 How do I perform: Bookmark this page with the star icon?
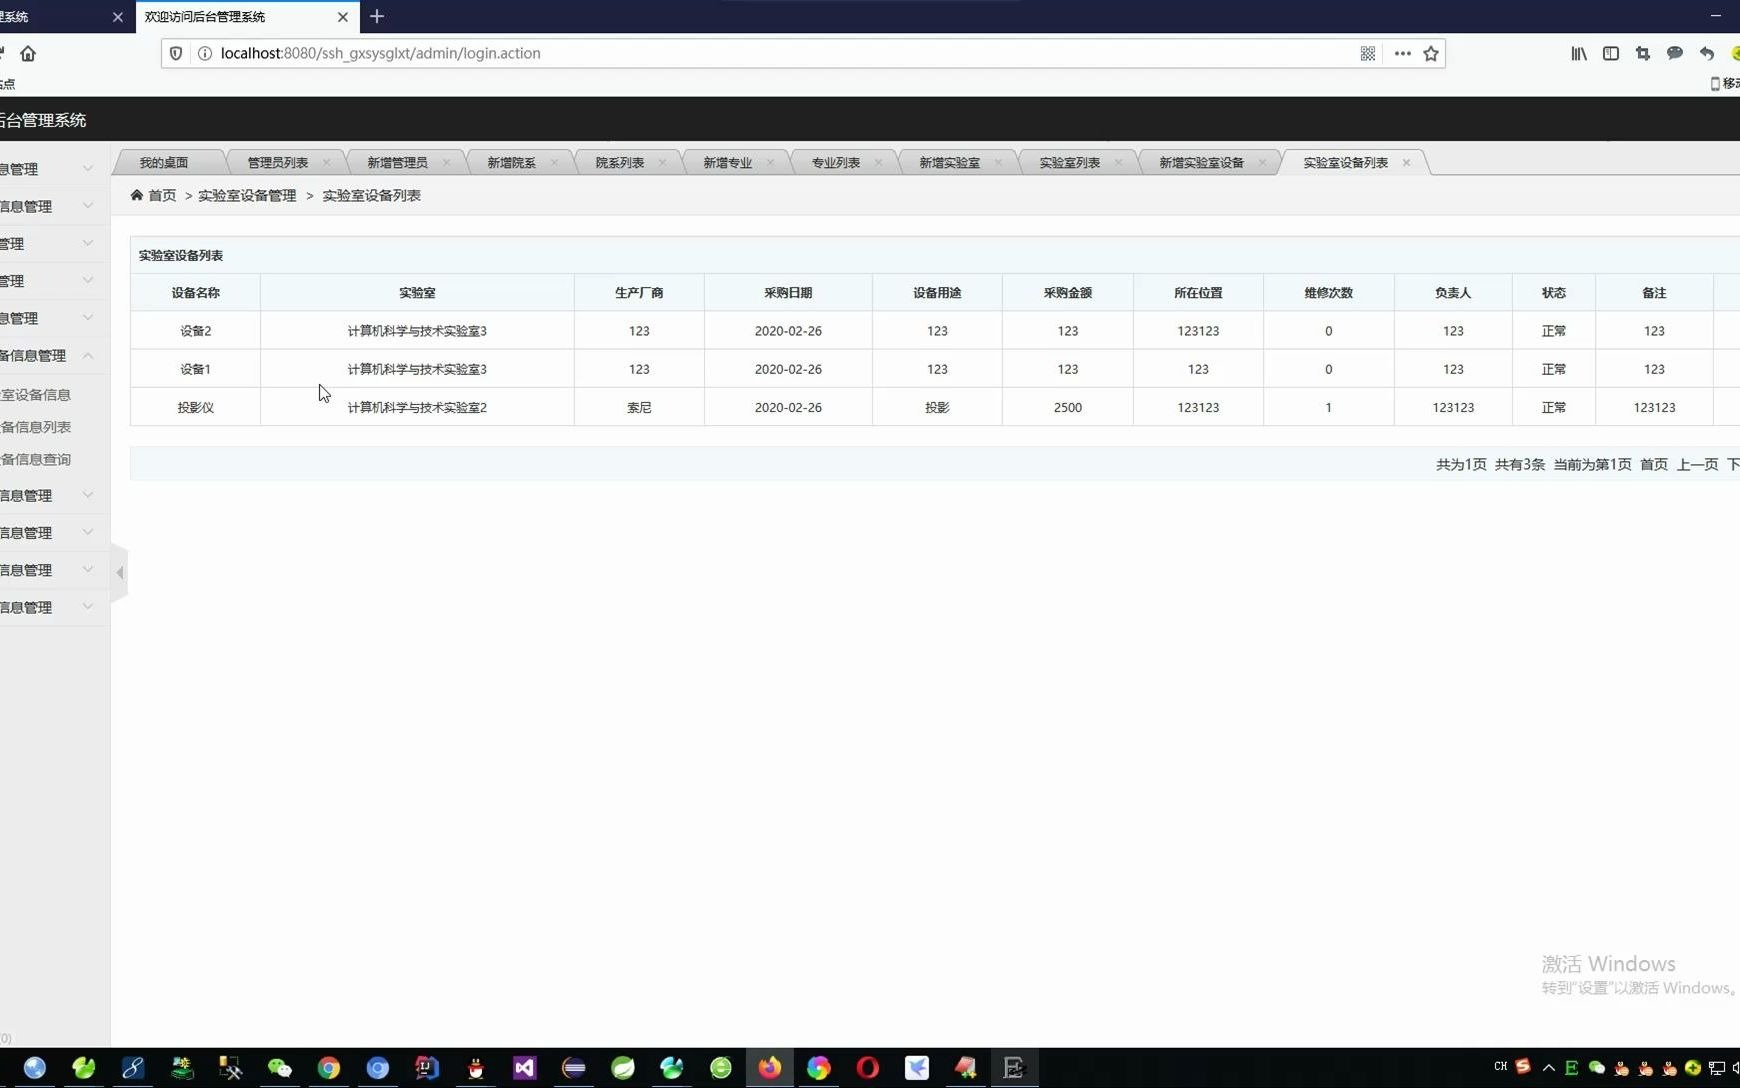1432,53
